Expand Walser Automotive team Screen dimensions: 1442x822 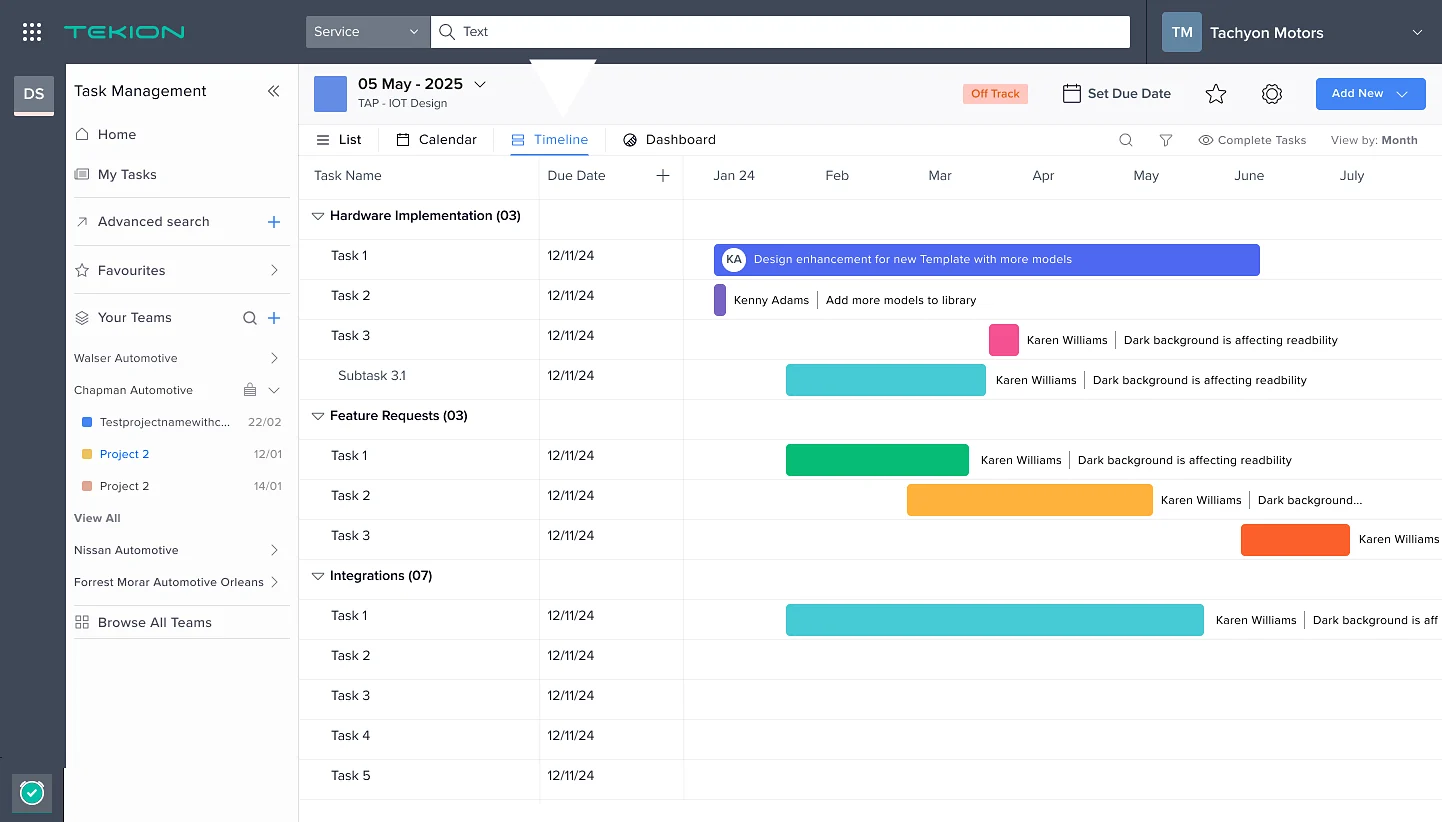(x=275, y=358)
